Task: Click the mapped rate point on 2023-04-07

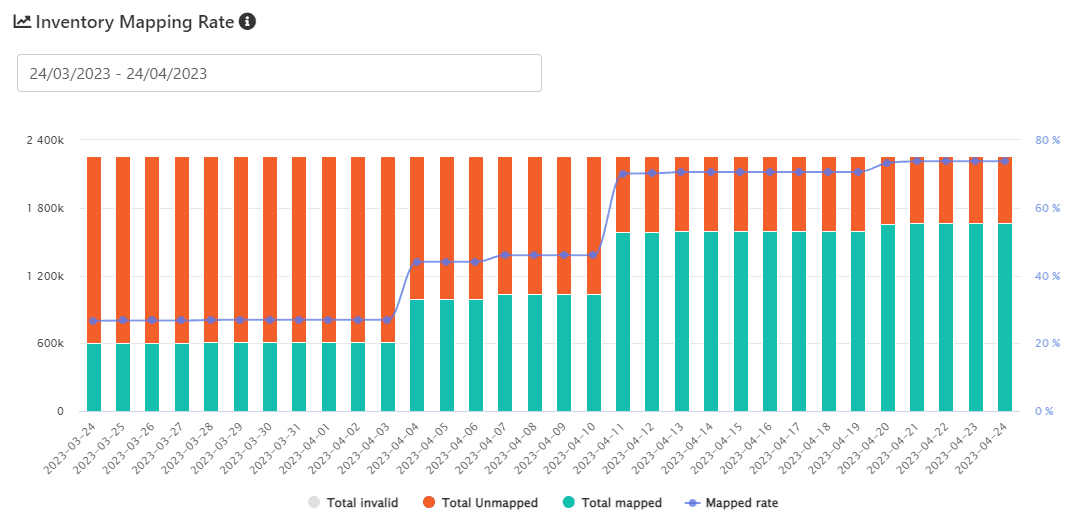Action: point(505,255)
